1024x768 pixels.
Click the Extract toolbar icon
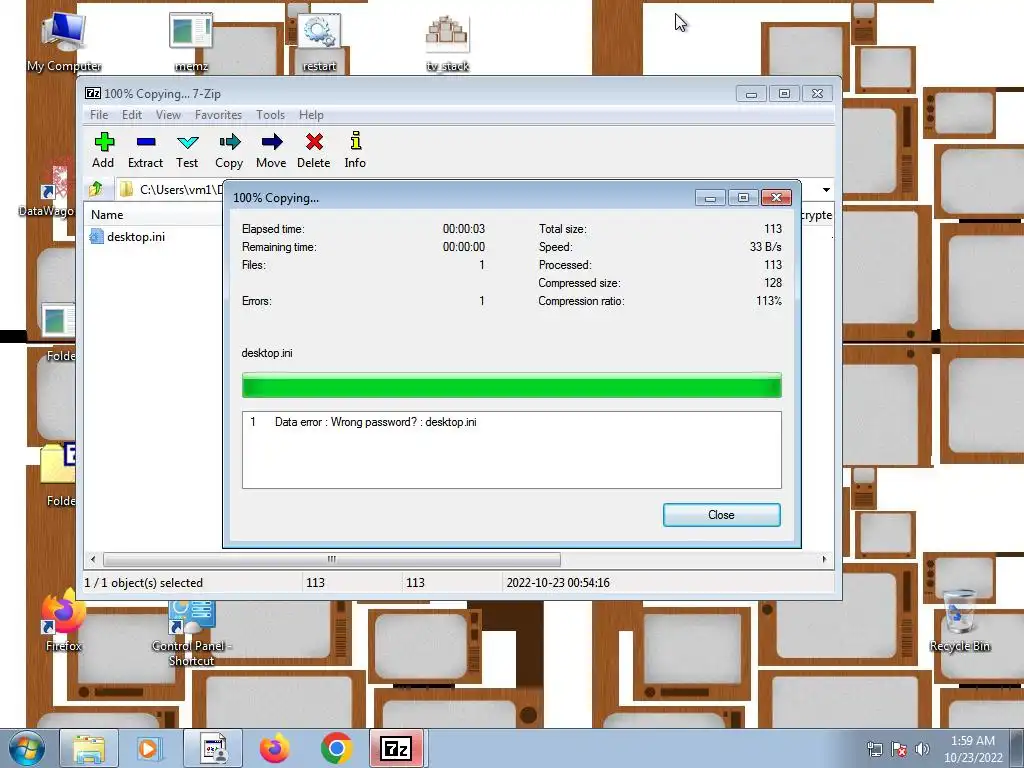[x=145, y=150]
